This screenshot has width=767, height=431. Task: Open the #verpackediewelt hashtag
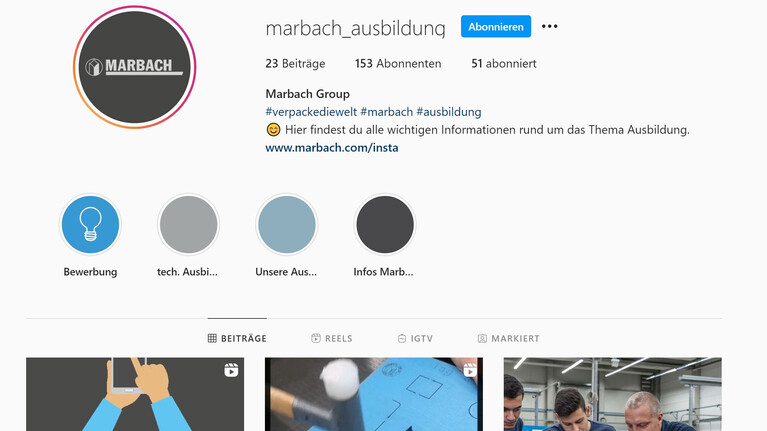311,112
